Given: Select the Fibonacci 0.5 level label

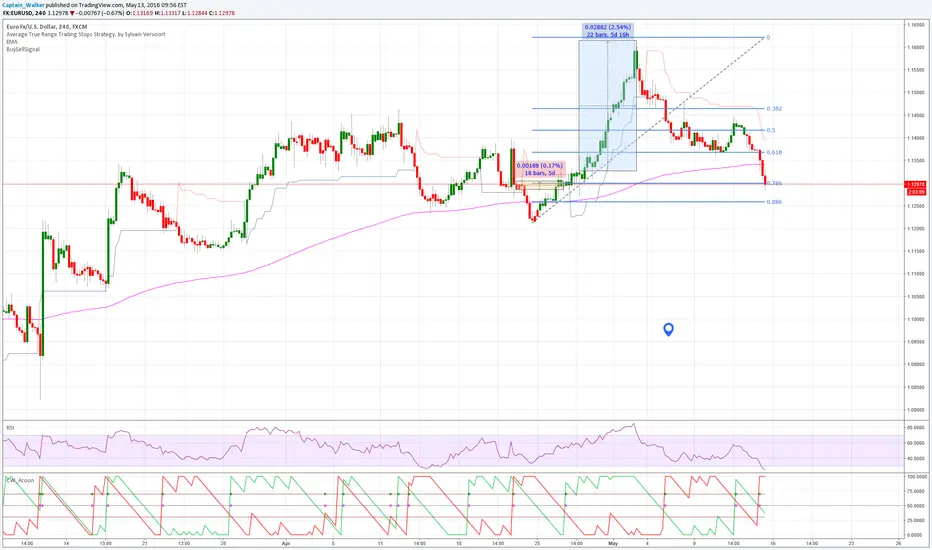Looking at the screenshot, I should (x=771, y=130).
